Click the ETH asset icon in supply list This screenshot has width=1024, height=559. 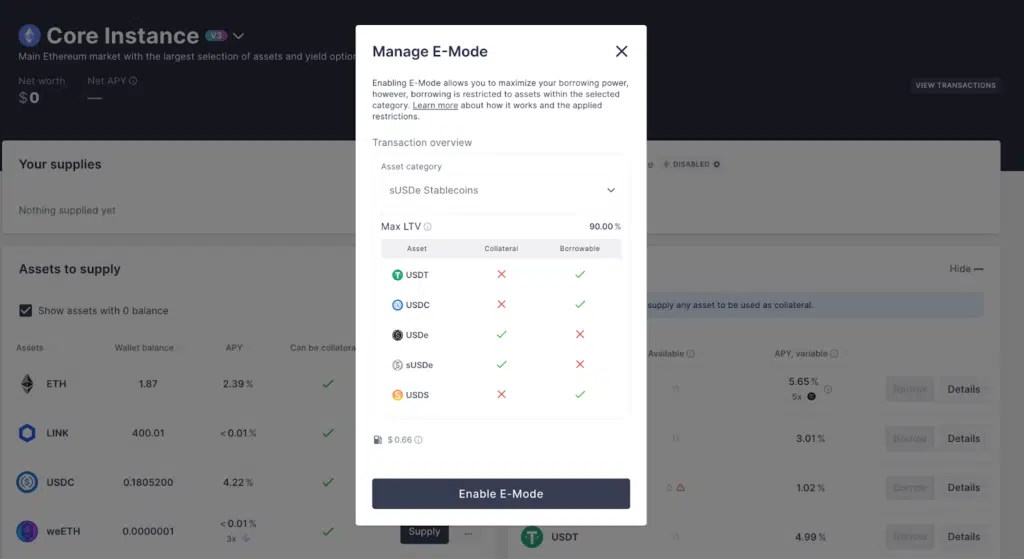tap(27, 384)
